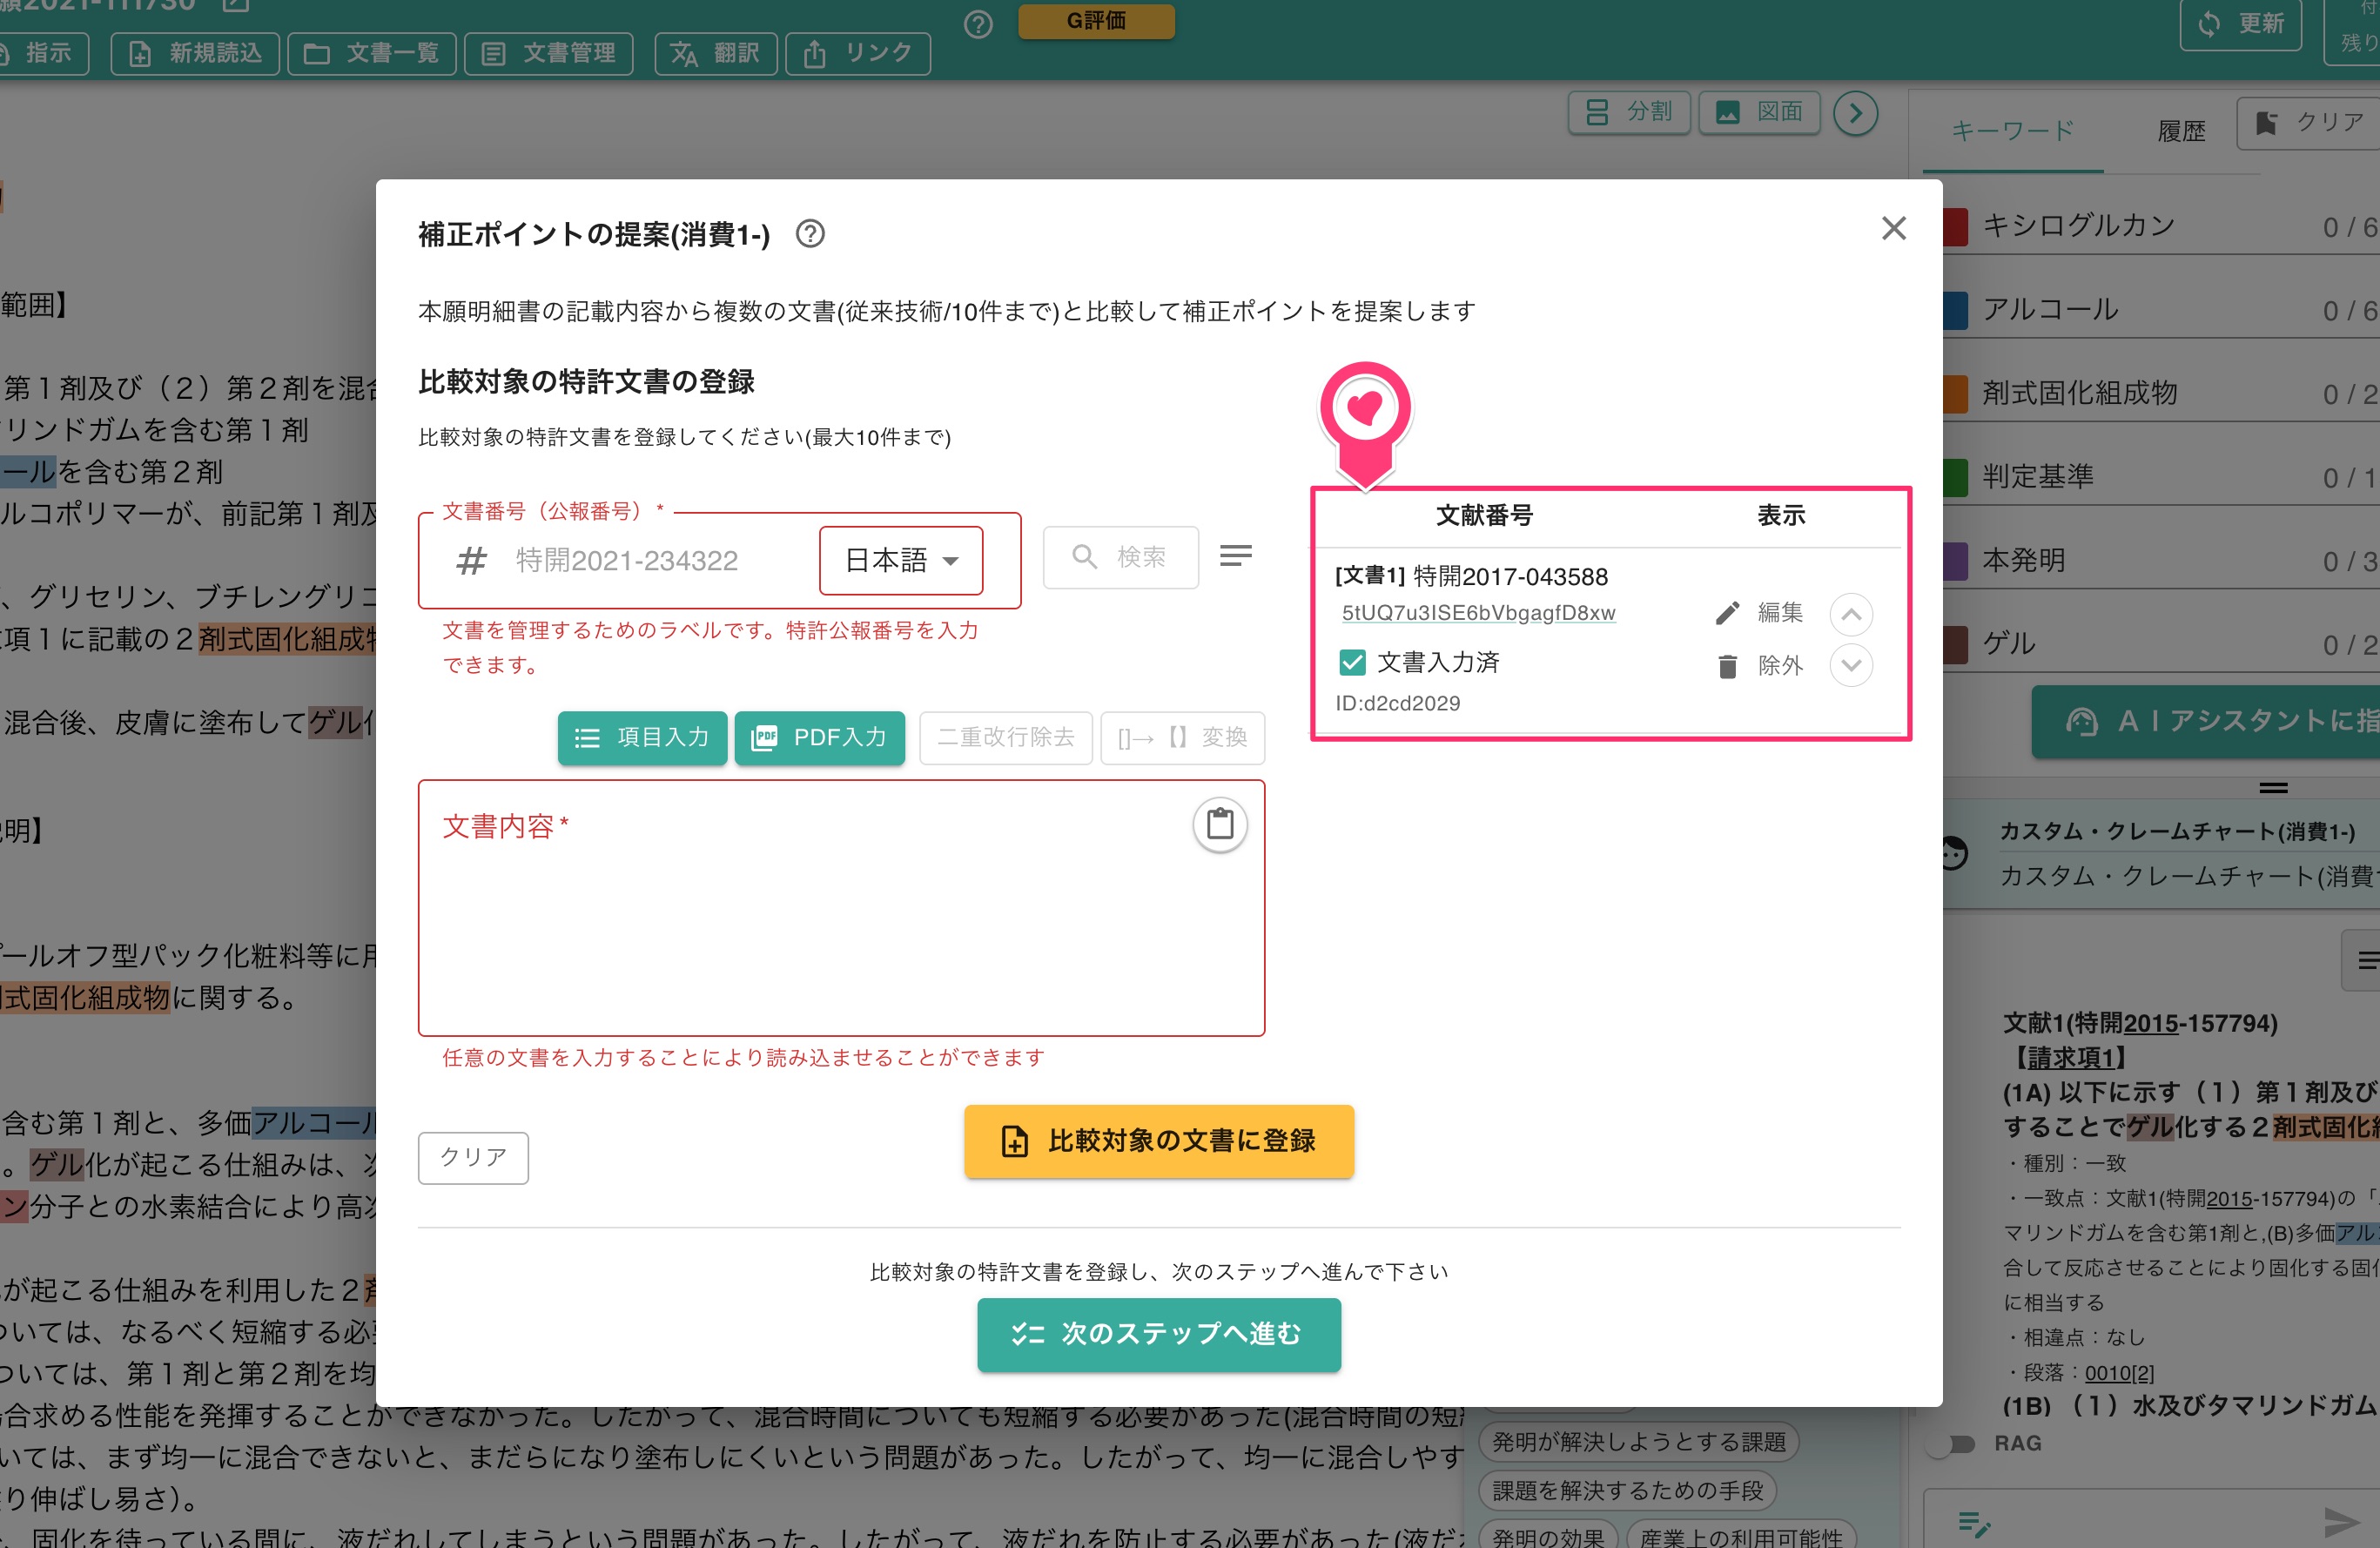The image size is (2380, 1548).
Task: Click the blue swatch for アルコール
Action: (x=1955, y=311)
